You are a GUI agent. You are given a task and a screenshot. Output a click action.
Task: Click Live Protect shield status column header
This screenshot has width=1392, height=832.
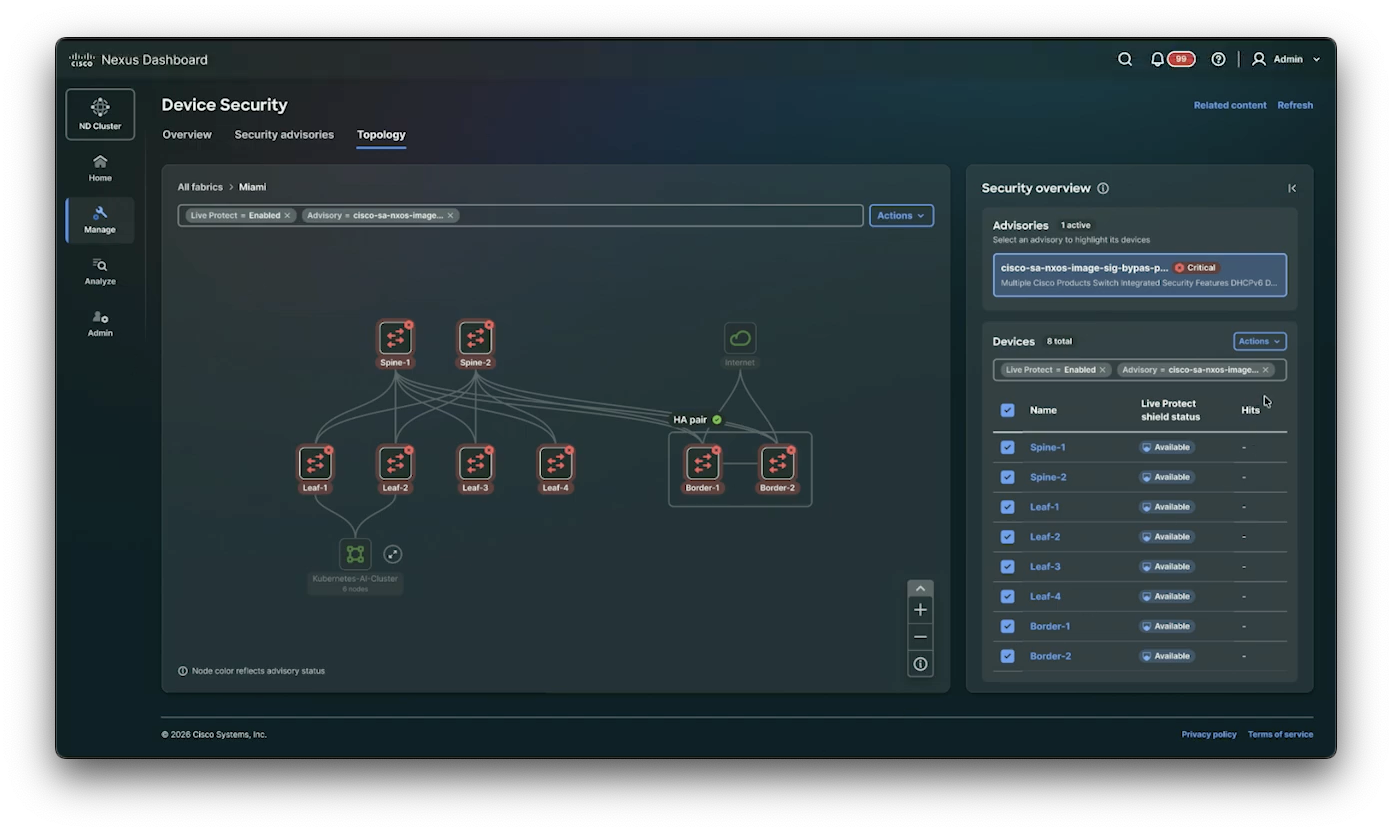pyautogui.click(x=1168, y=410)
